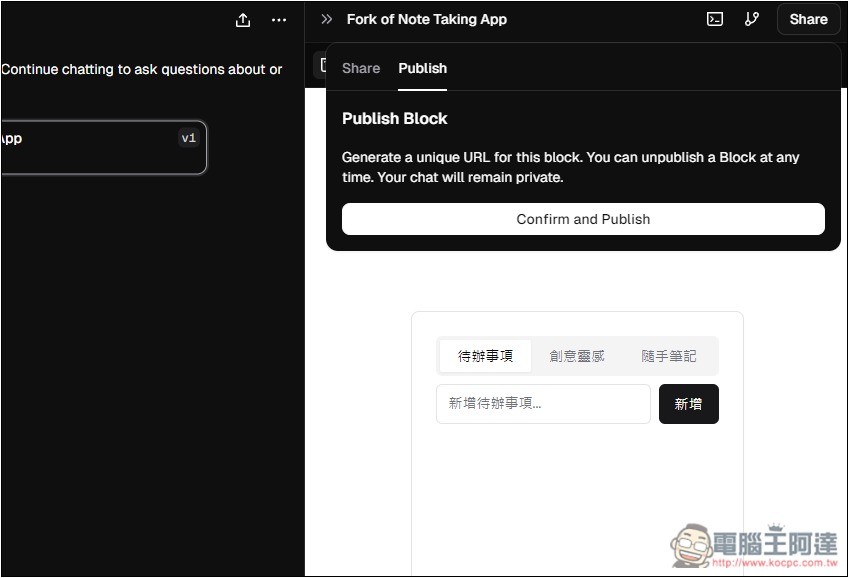Click the Publish Block heading
849x578 pixels.
click(395, 119)
